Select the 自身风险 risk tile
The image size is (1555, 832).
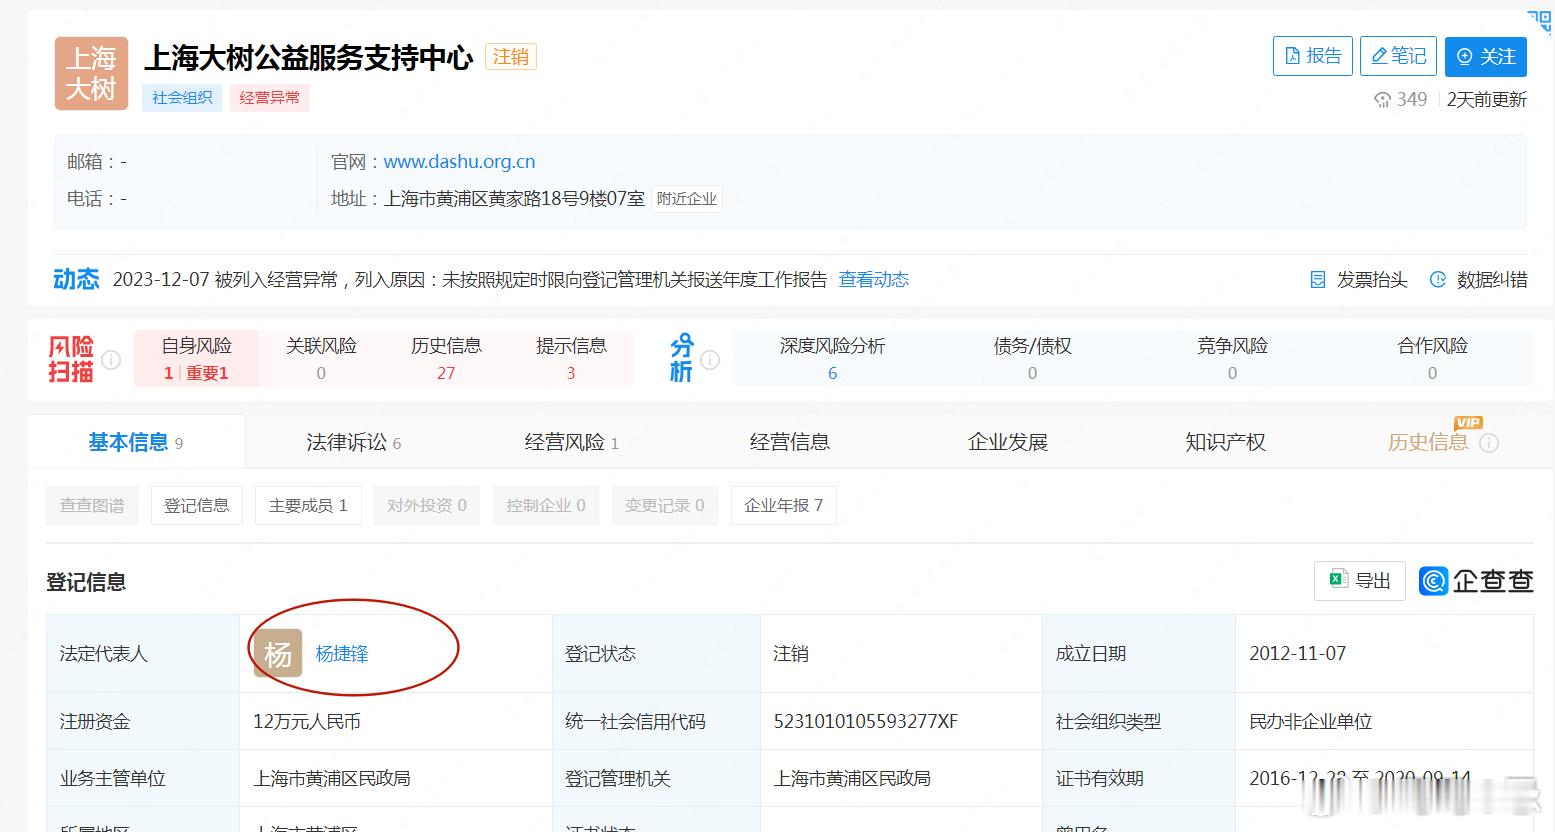pos(196,358)
